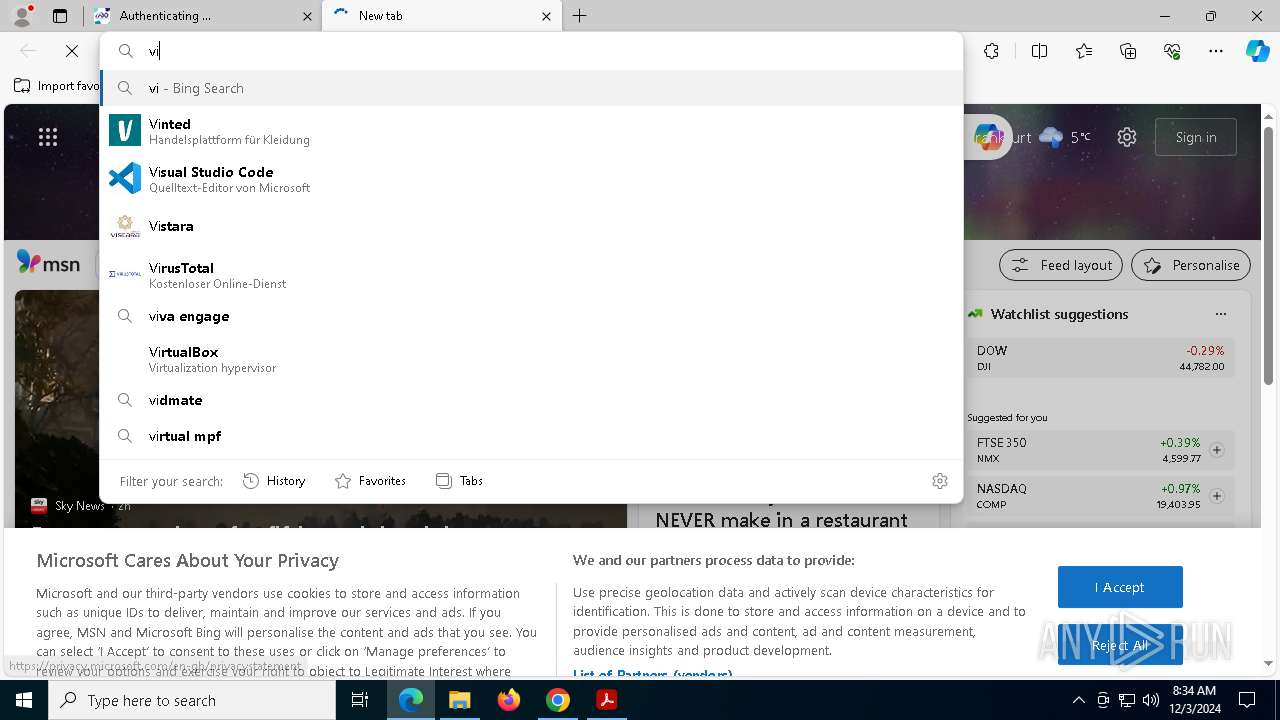
Task: Open the Feed layout options
Action: click(1062, 265)
